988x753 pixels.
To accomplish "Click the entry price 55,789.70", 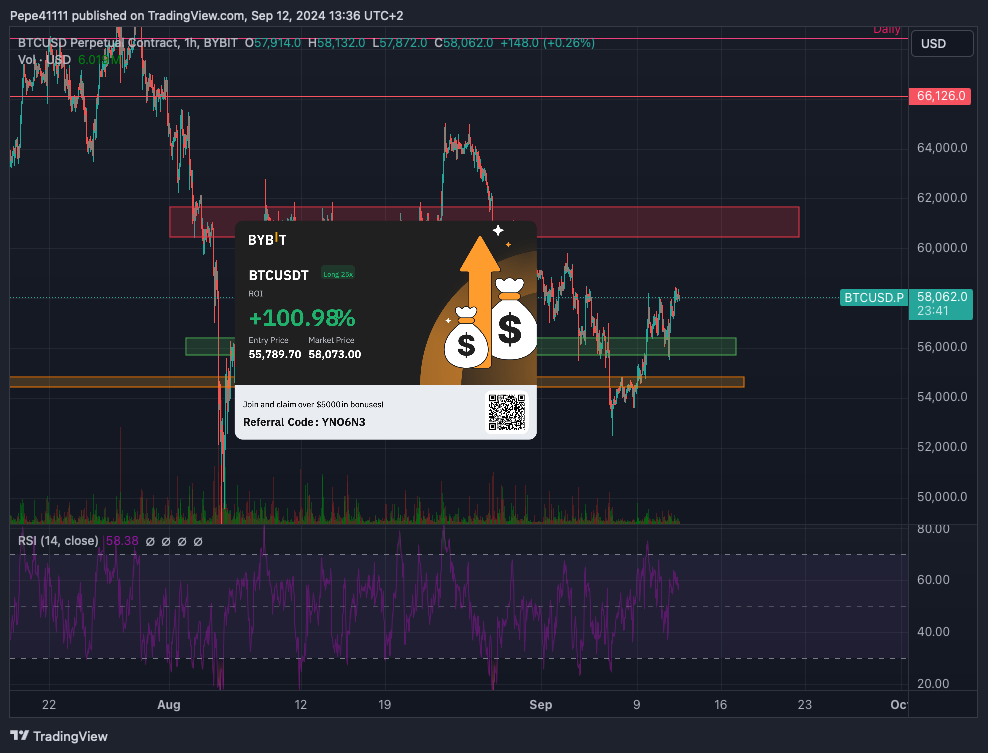I will point(275,354).
